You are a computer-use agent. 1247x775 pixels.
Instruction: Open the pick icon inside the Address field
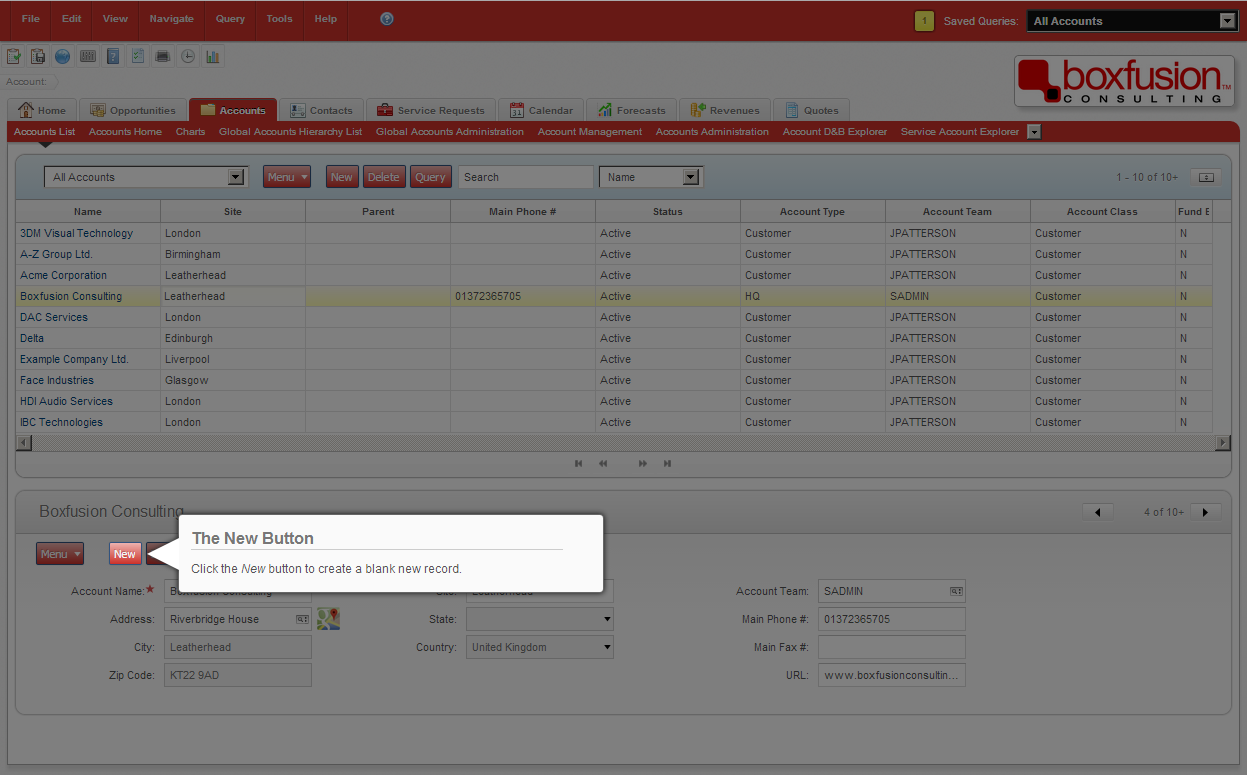coord(302,620)
